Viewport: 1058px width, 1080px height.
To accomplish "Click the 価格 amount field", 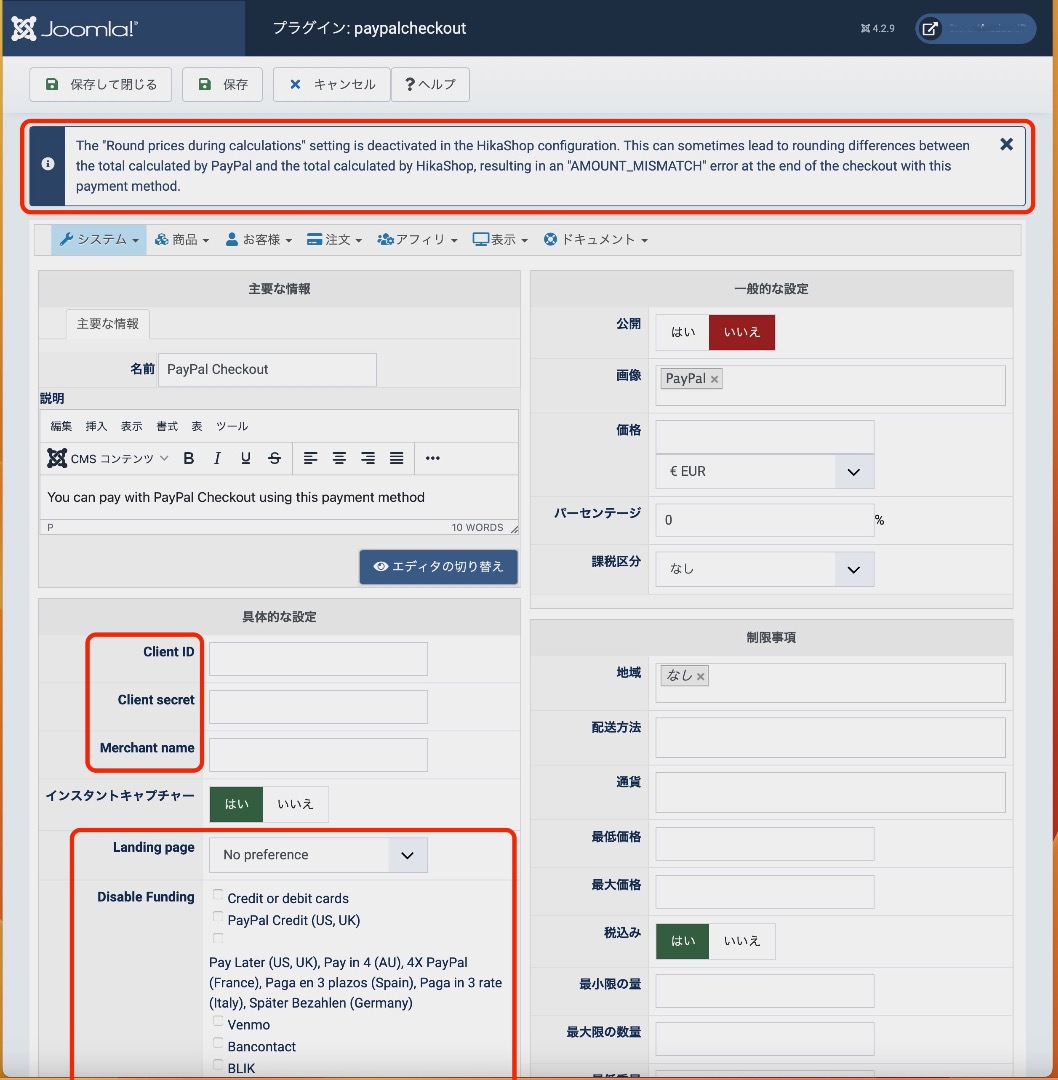I will coord(765,437).
